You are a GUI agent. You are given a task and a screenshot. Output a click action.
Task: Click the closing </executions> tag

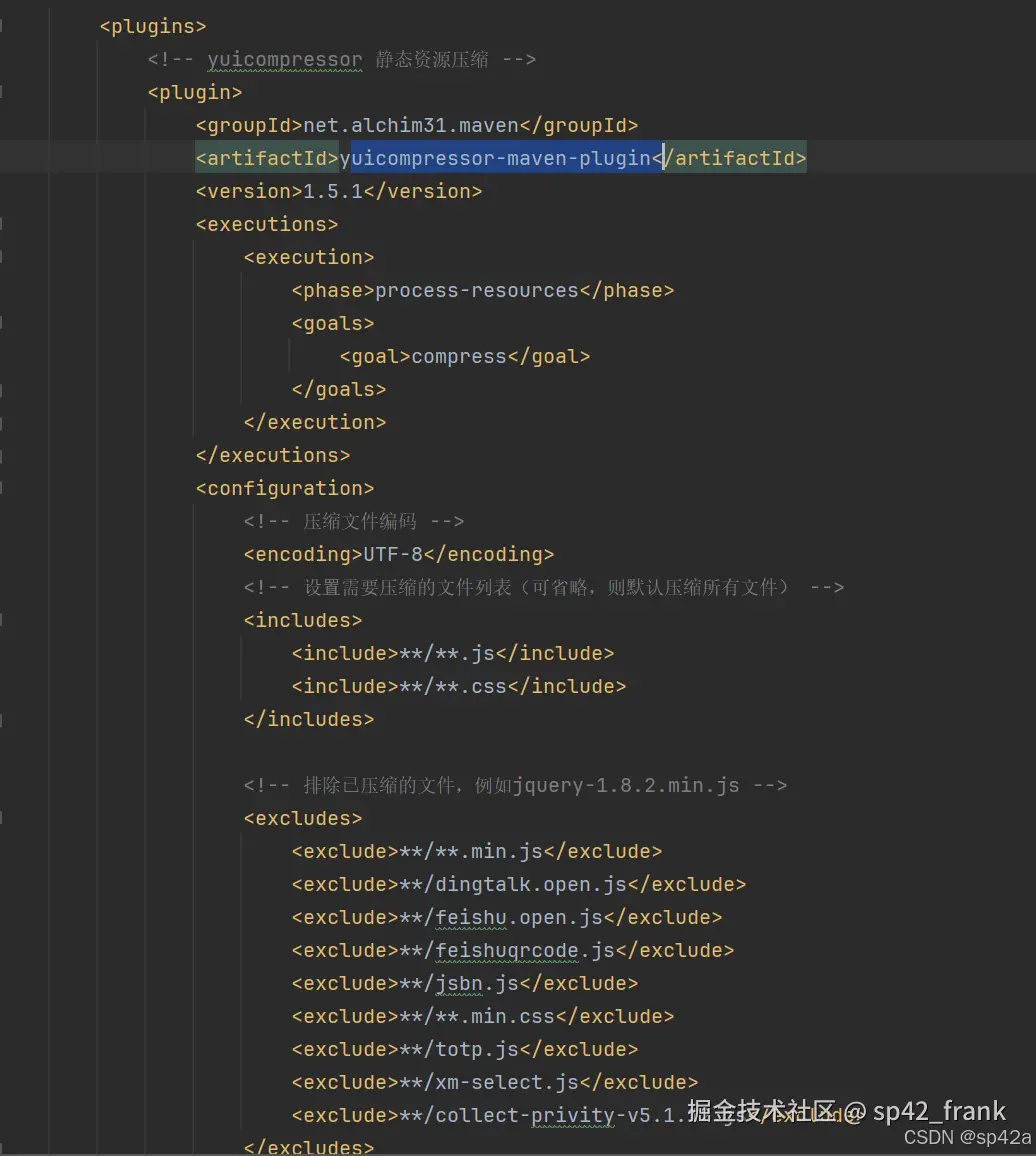pos(273,456)
